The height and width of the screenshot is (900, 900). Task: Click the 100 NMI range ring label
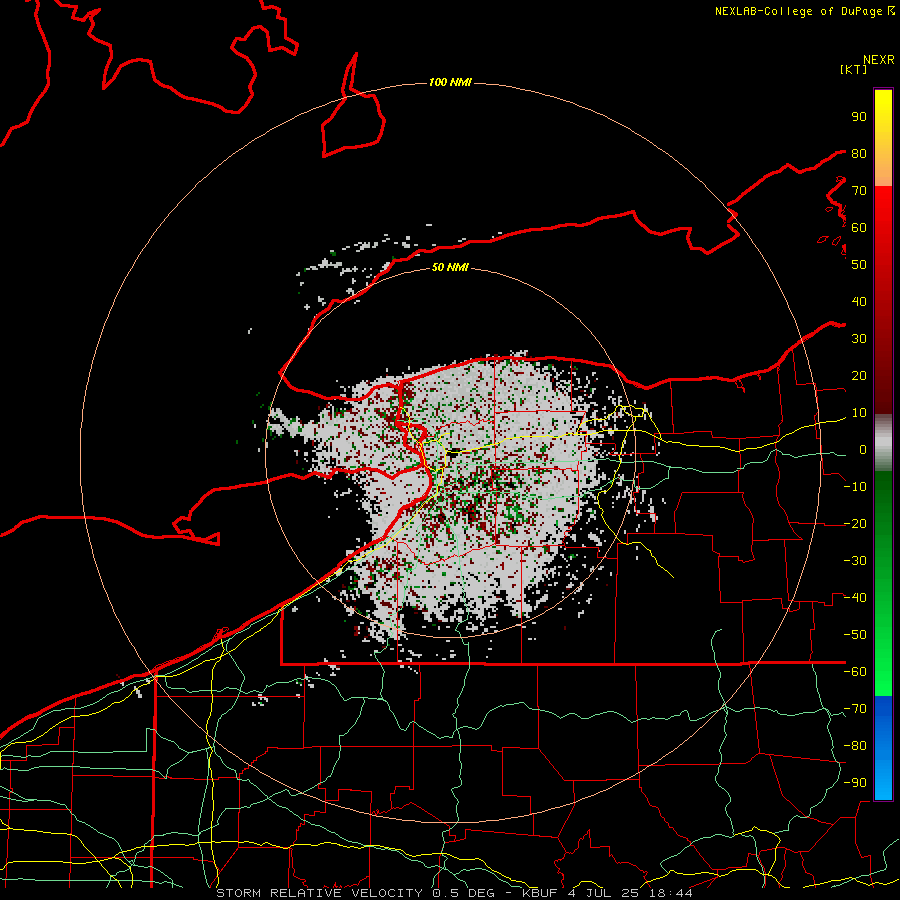[x=450, y=82]
